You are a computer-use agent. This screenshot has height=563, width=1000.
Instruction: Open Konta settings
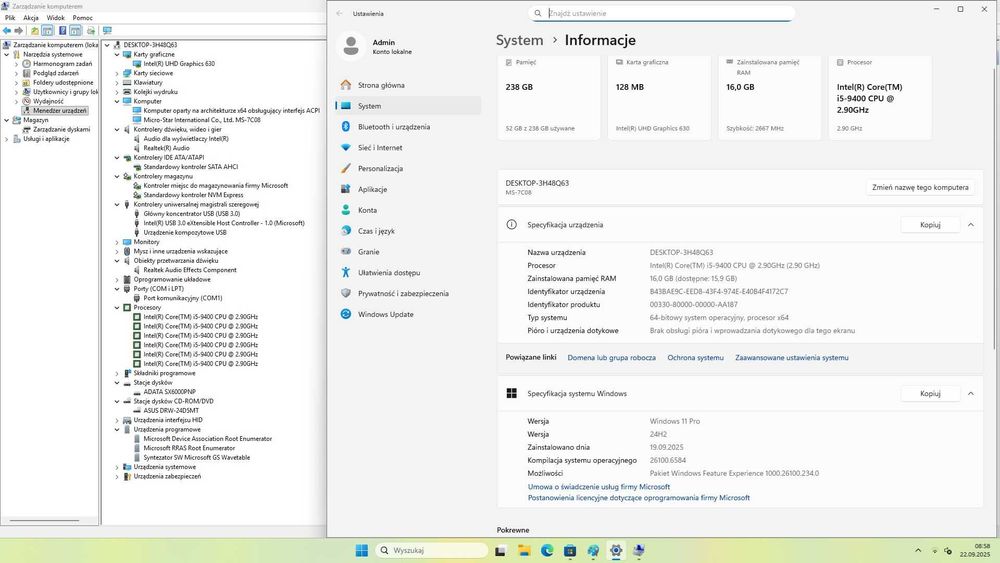point(408,210)
